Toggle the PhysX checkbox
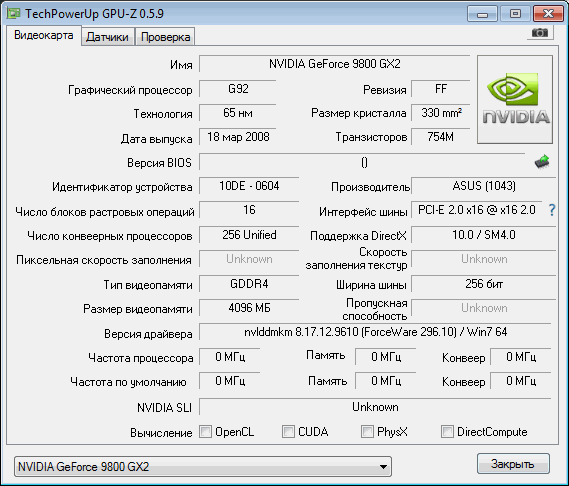Viewport: 569px width, 486px height. point(367,432)
